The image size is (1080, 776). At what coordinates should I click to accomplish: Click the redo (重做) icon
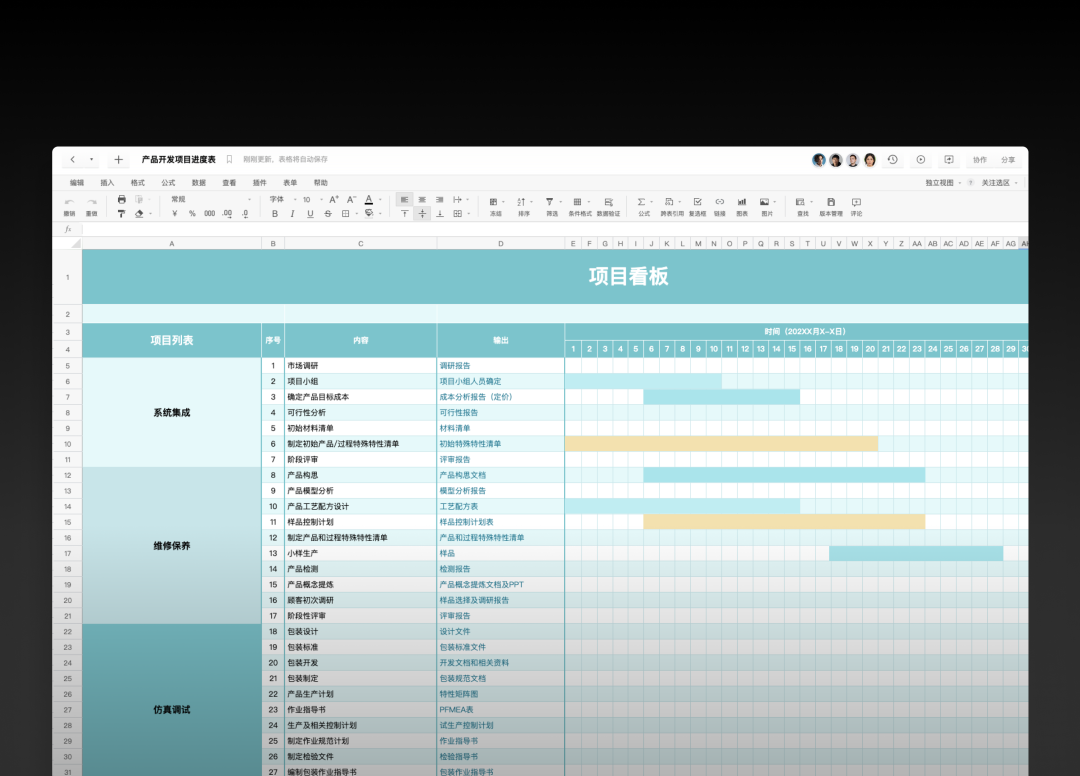tap(92, 202)
